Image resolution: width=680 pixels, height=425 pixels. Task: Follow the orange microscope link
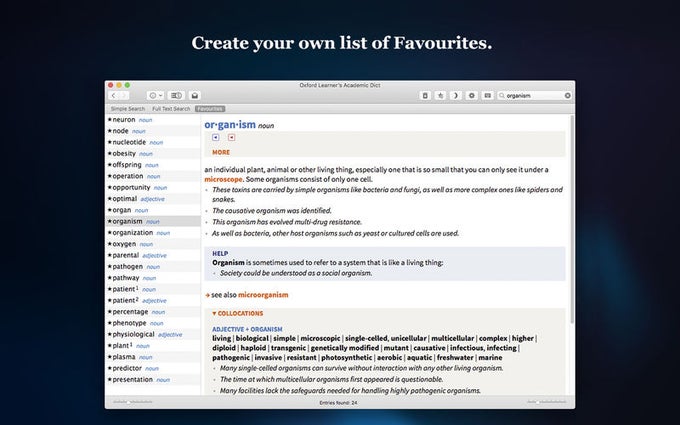pyautogui.click(x=223, y=179)
